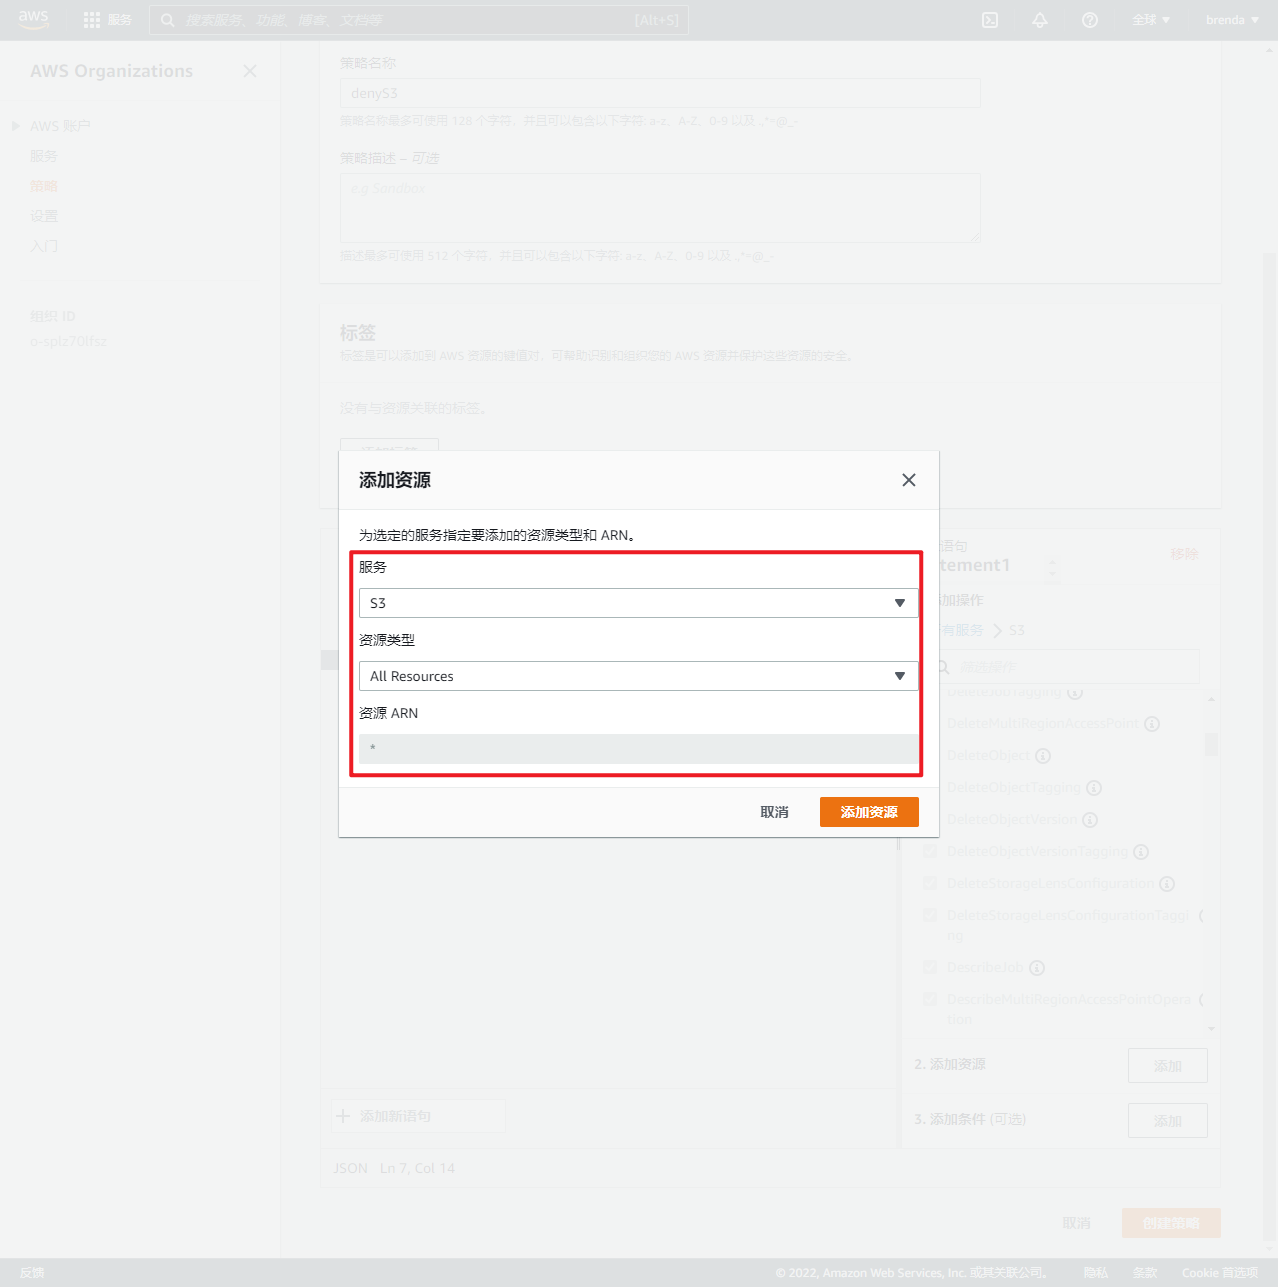Click the Statement1 name stepper
This screenshot has width=1278, height=1287.
click(x=1051, y=570)
